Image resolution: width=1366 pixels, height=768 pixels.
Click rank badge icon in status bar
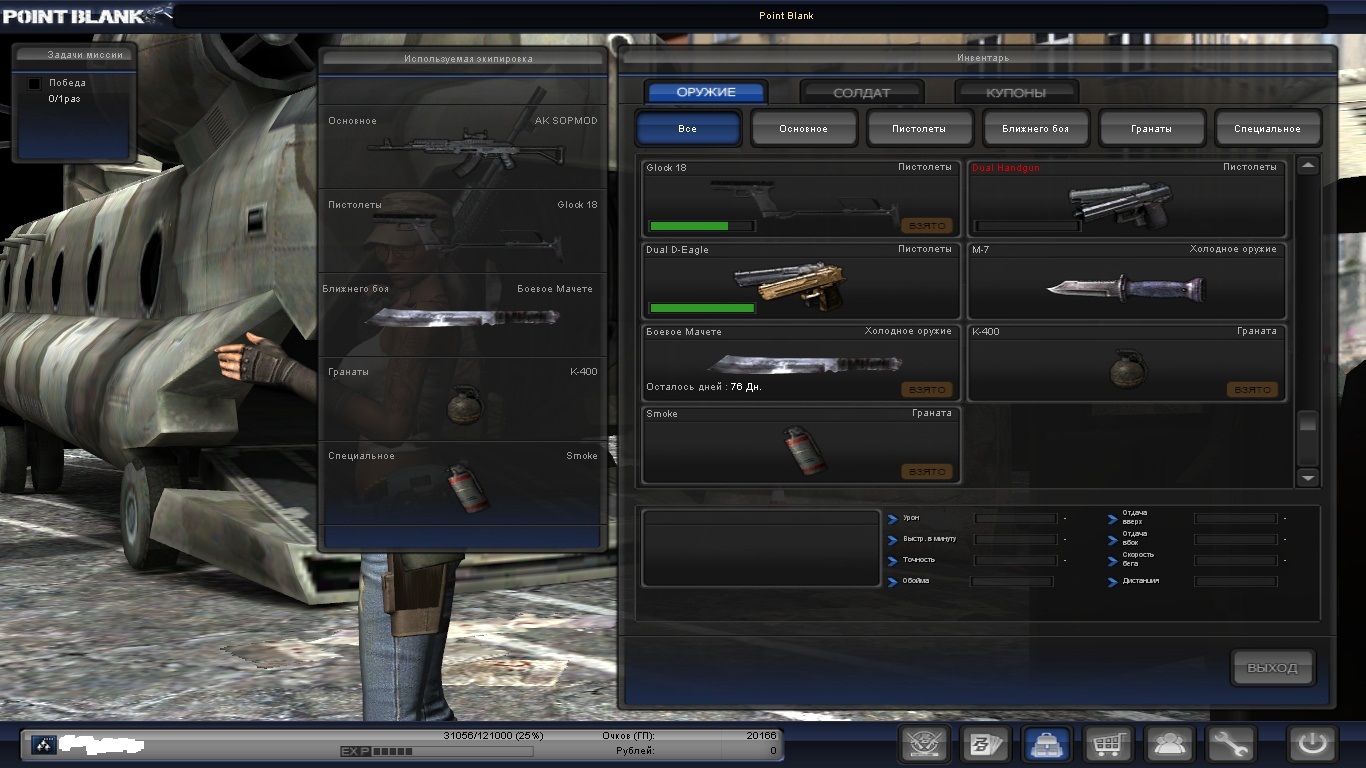point(45,744)
